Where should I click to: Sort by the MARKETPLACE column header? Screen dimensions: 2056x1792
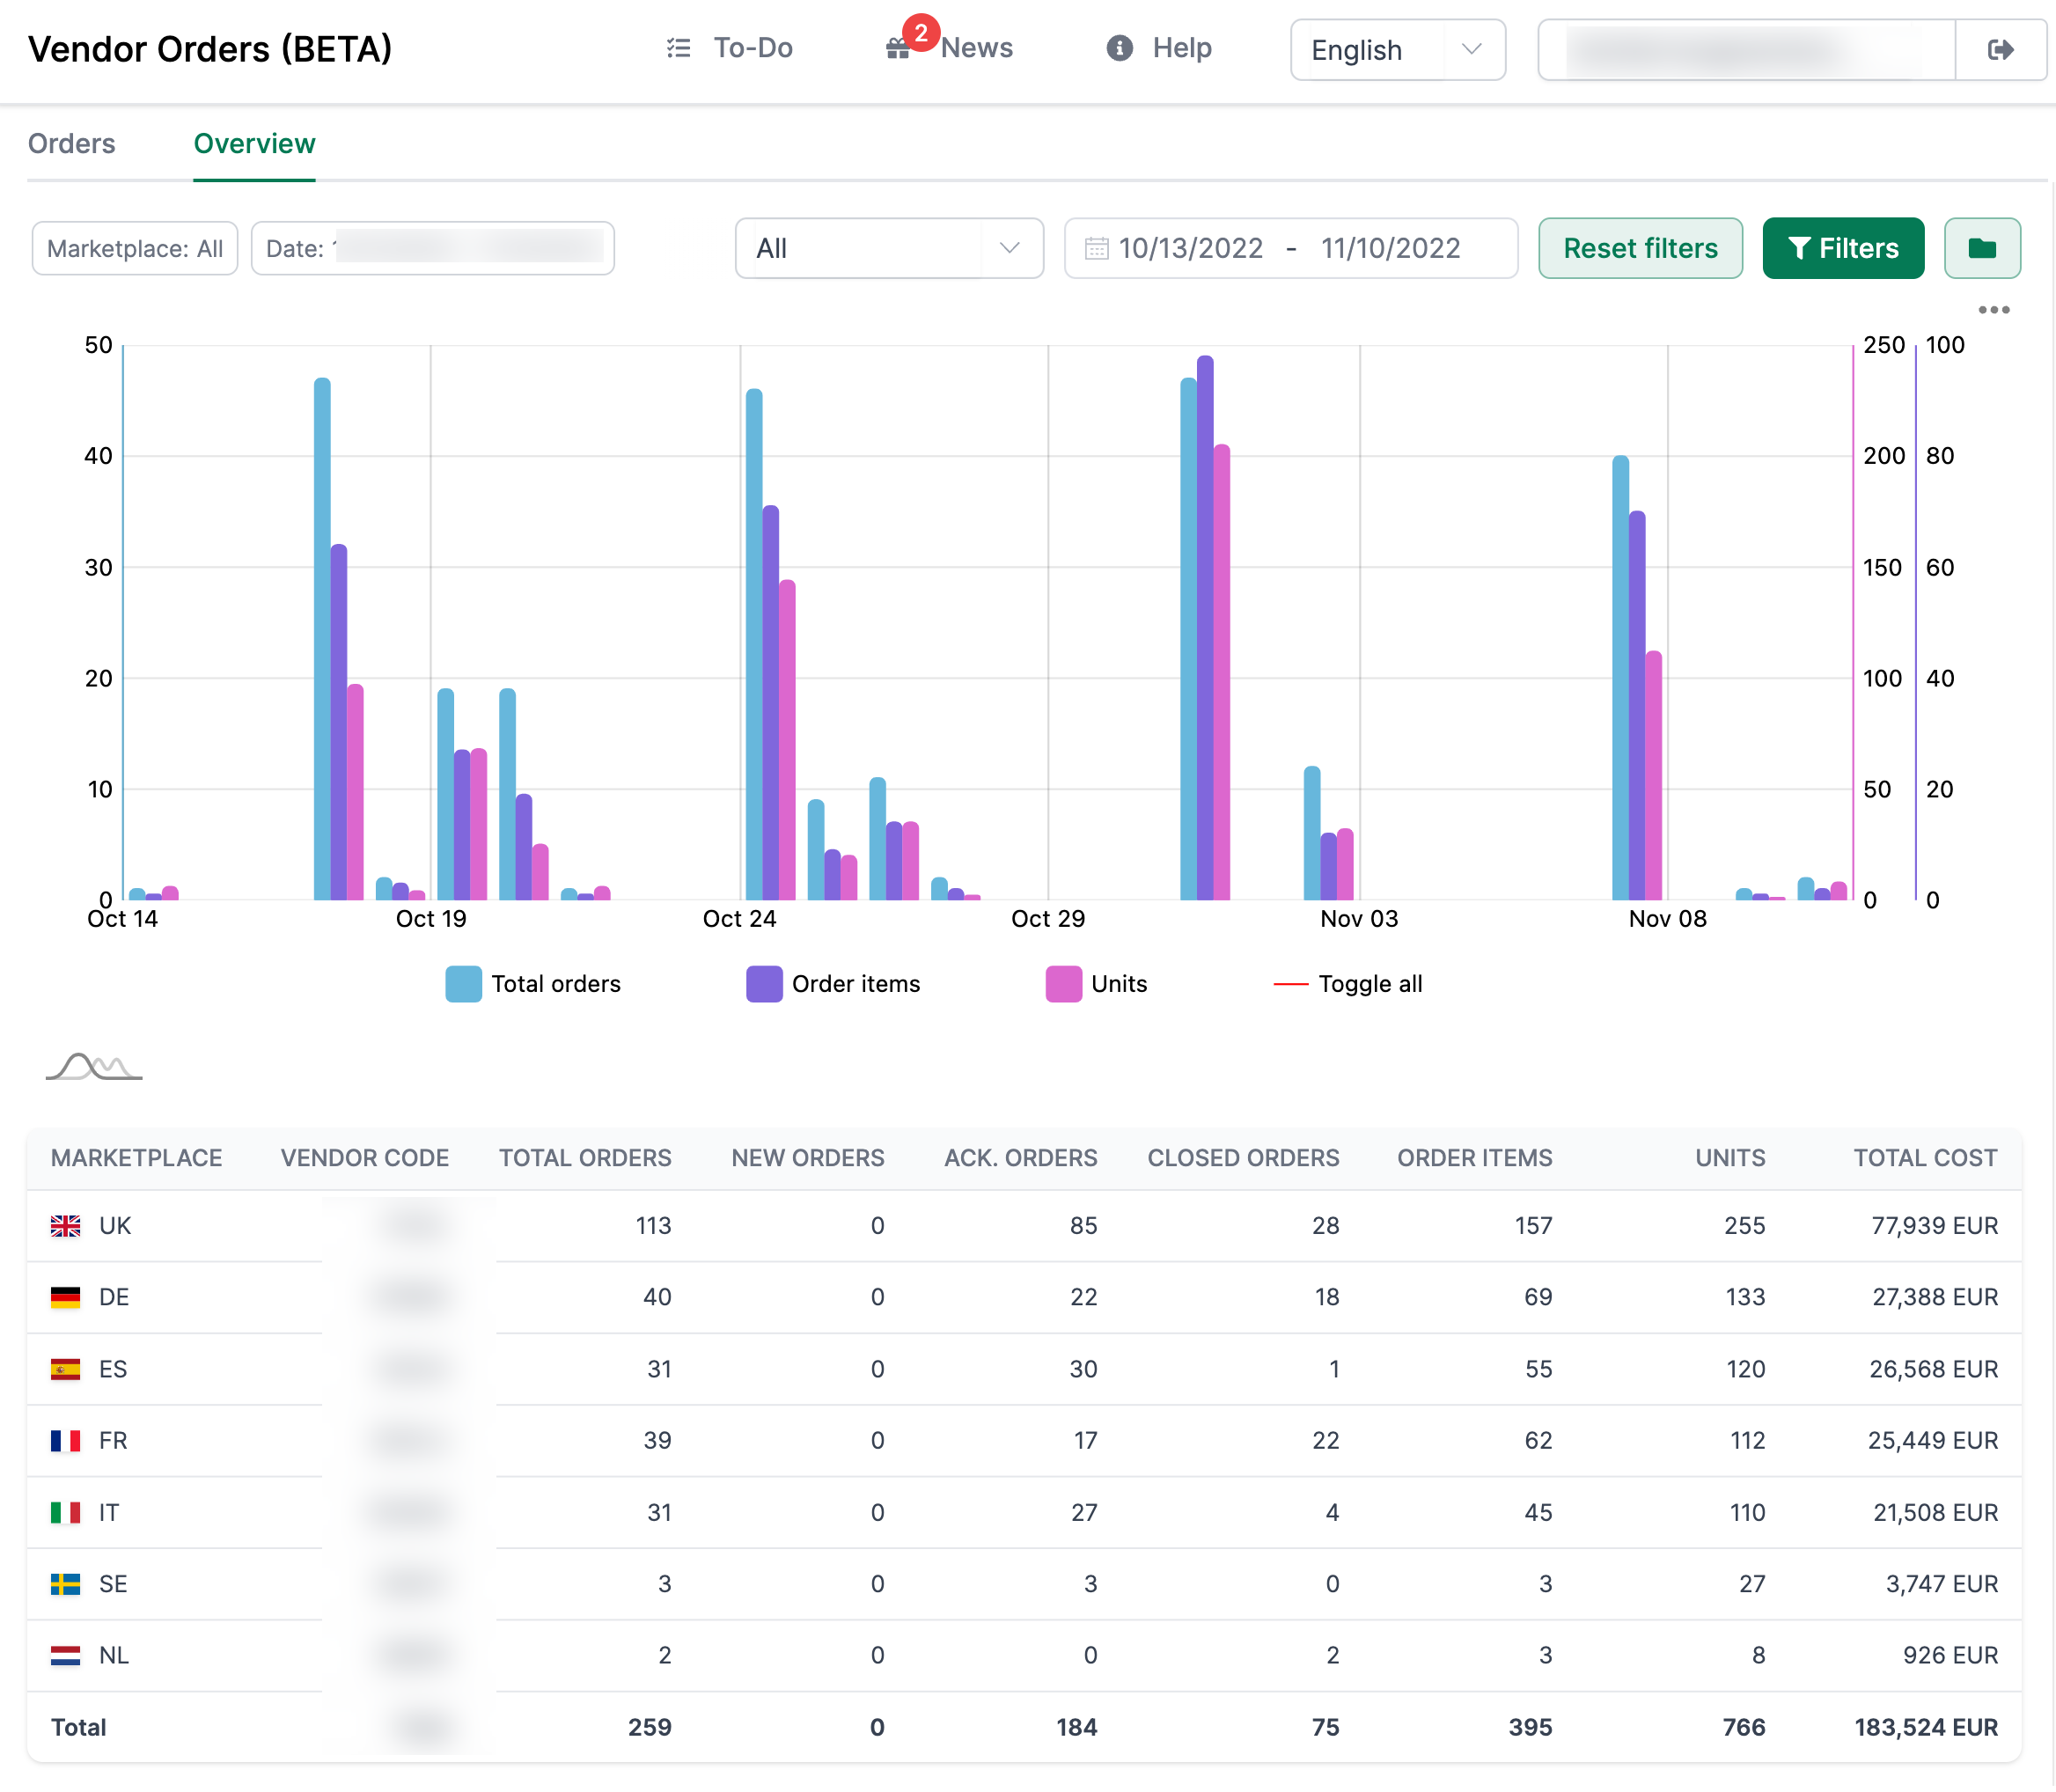click(137, 1158)
